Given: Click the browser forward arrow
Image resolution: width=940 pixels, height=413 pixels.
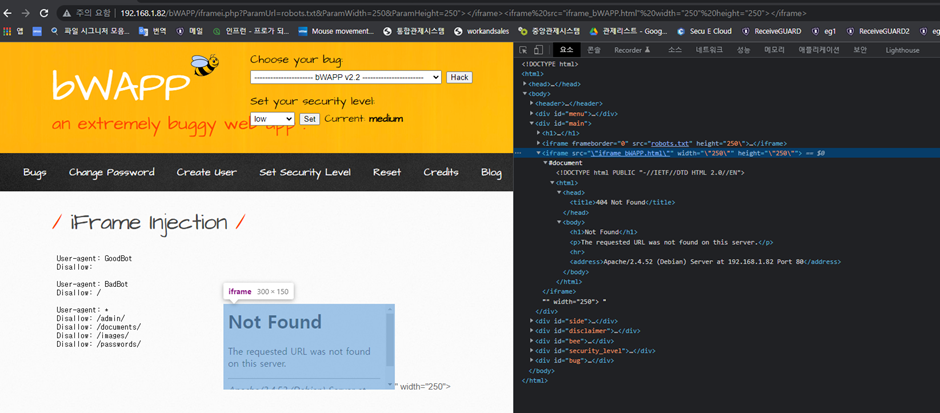Looking at the screenshot, I should click(x=25, y=13).
